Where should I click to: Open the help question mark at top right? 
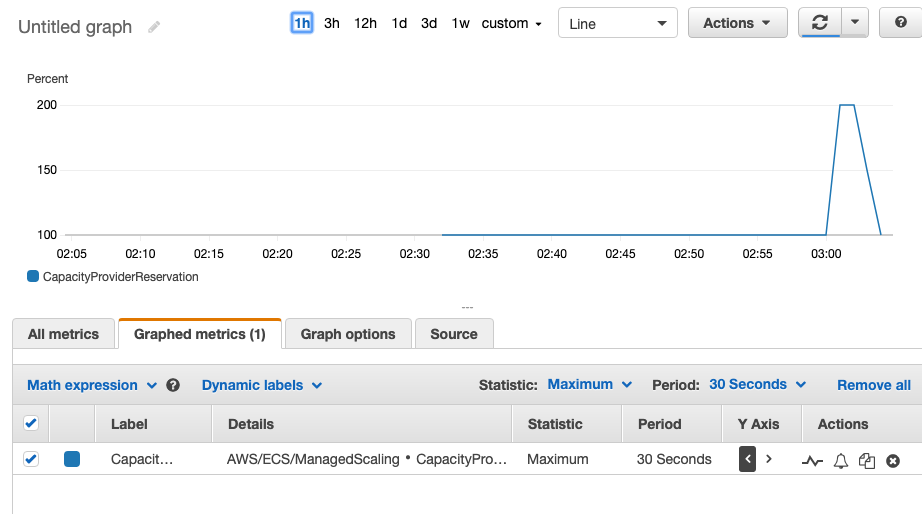(900, 23)
